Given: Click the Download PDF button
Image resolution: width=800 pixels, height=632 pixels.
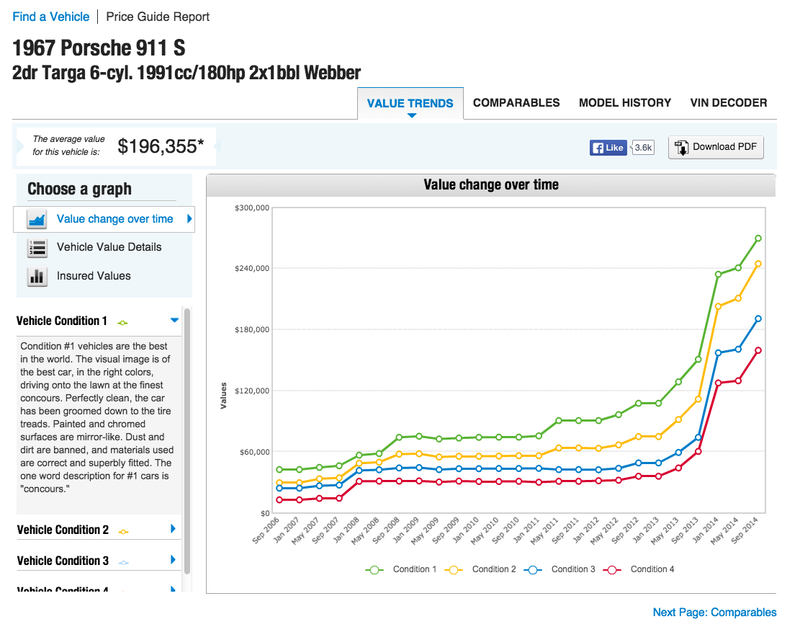Looking at the screenshot, I should [x=716, y=147].
